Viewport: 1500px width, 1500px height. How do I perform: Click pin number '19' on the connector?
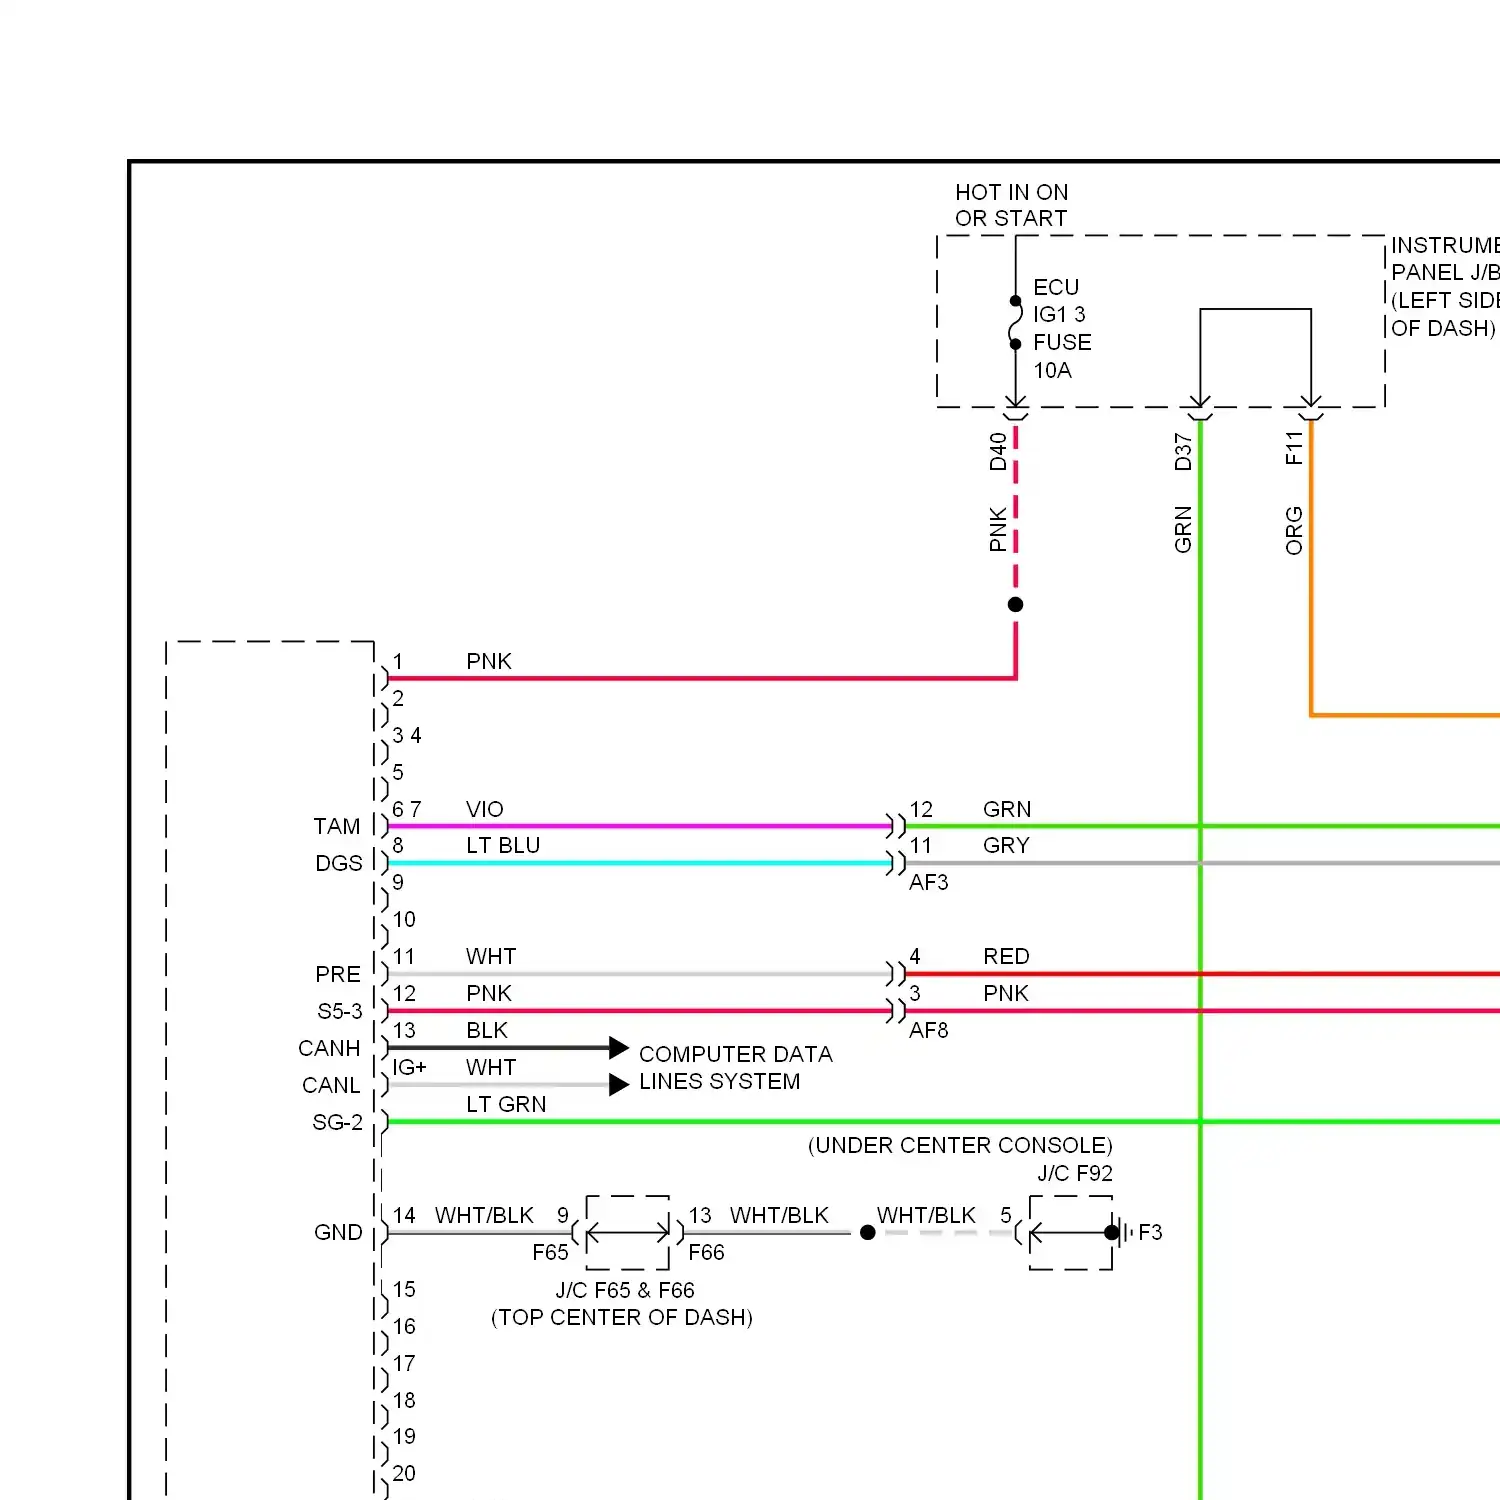404,1436
